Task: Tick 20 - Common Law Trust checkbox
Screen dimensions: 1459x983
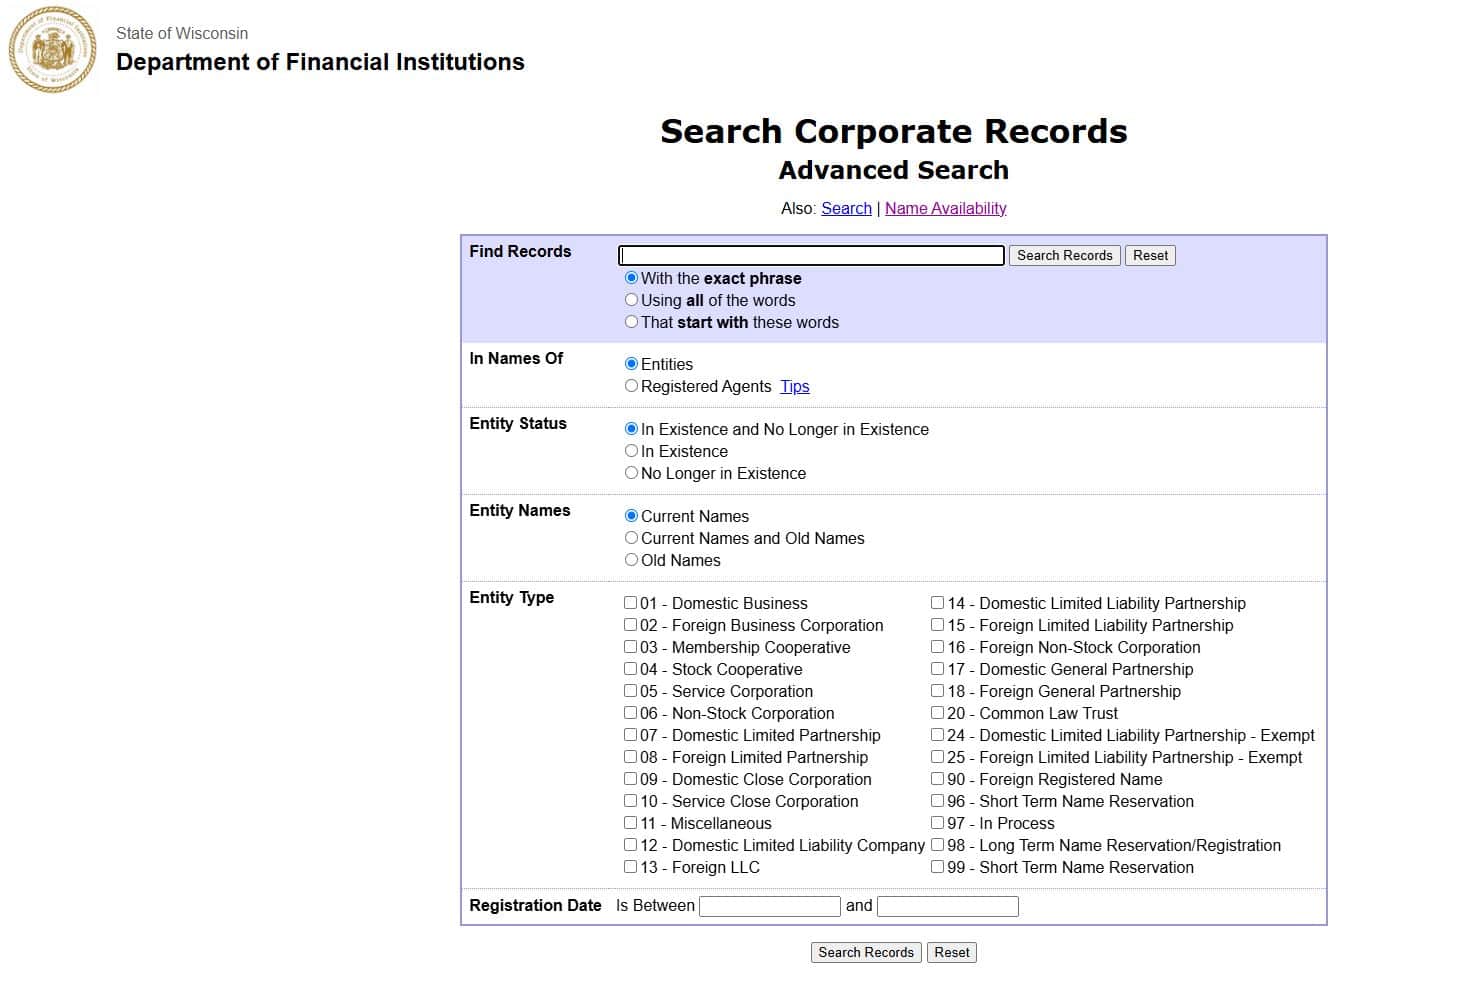Action: 938,713
